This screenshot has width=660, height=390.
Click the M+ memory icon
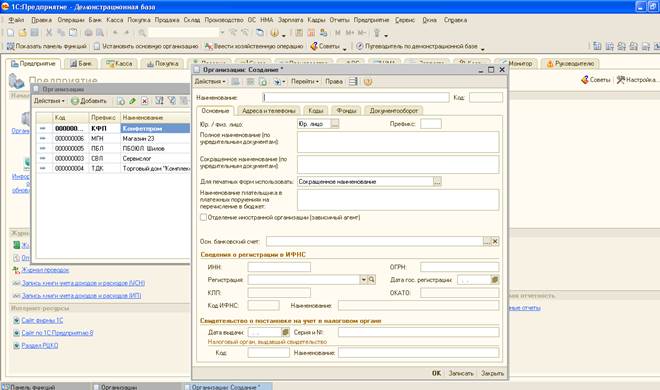coord(350,33)
